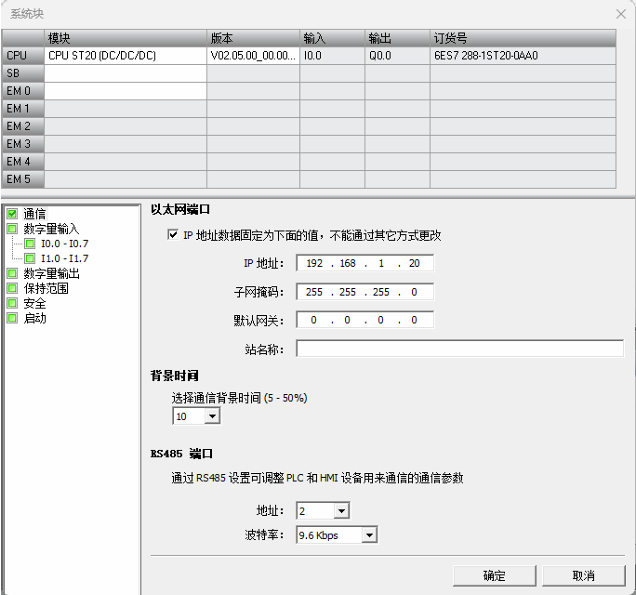Toggle the fixed IP address data checkbox
This screenshot has height=595, width=636.
tap(173, 234)
